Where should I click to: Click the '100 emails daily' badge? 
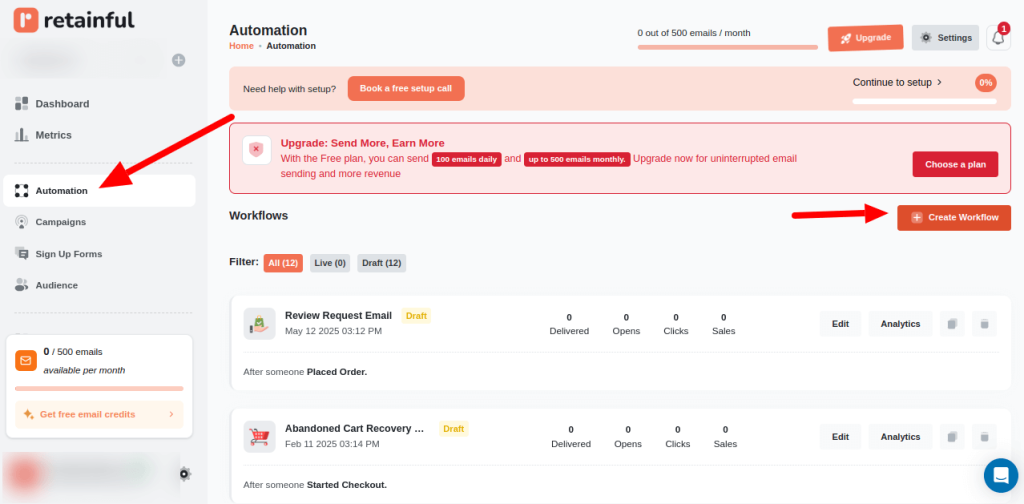pyautogui.click(x=466, y=159)
